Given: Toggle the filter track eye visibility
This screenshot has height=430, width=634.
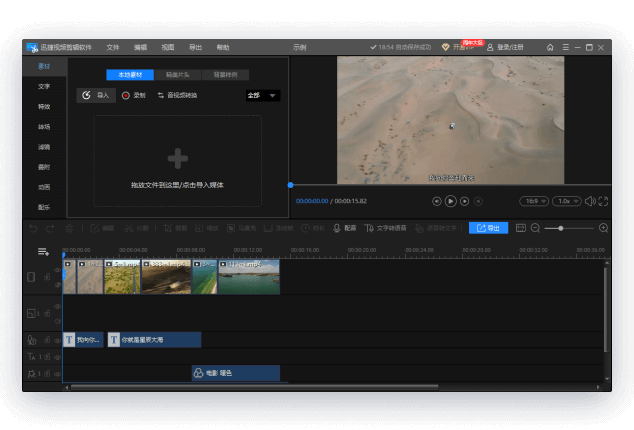Looking at the screenshot, I should (57, 374).
